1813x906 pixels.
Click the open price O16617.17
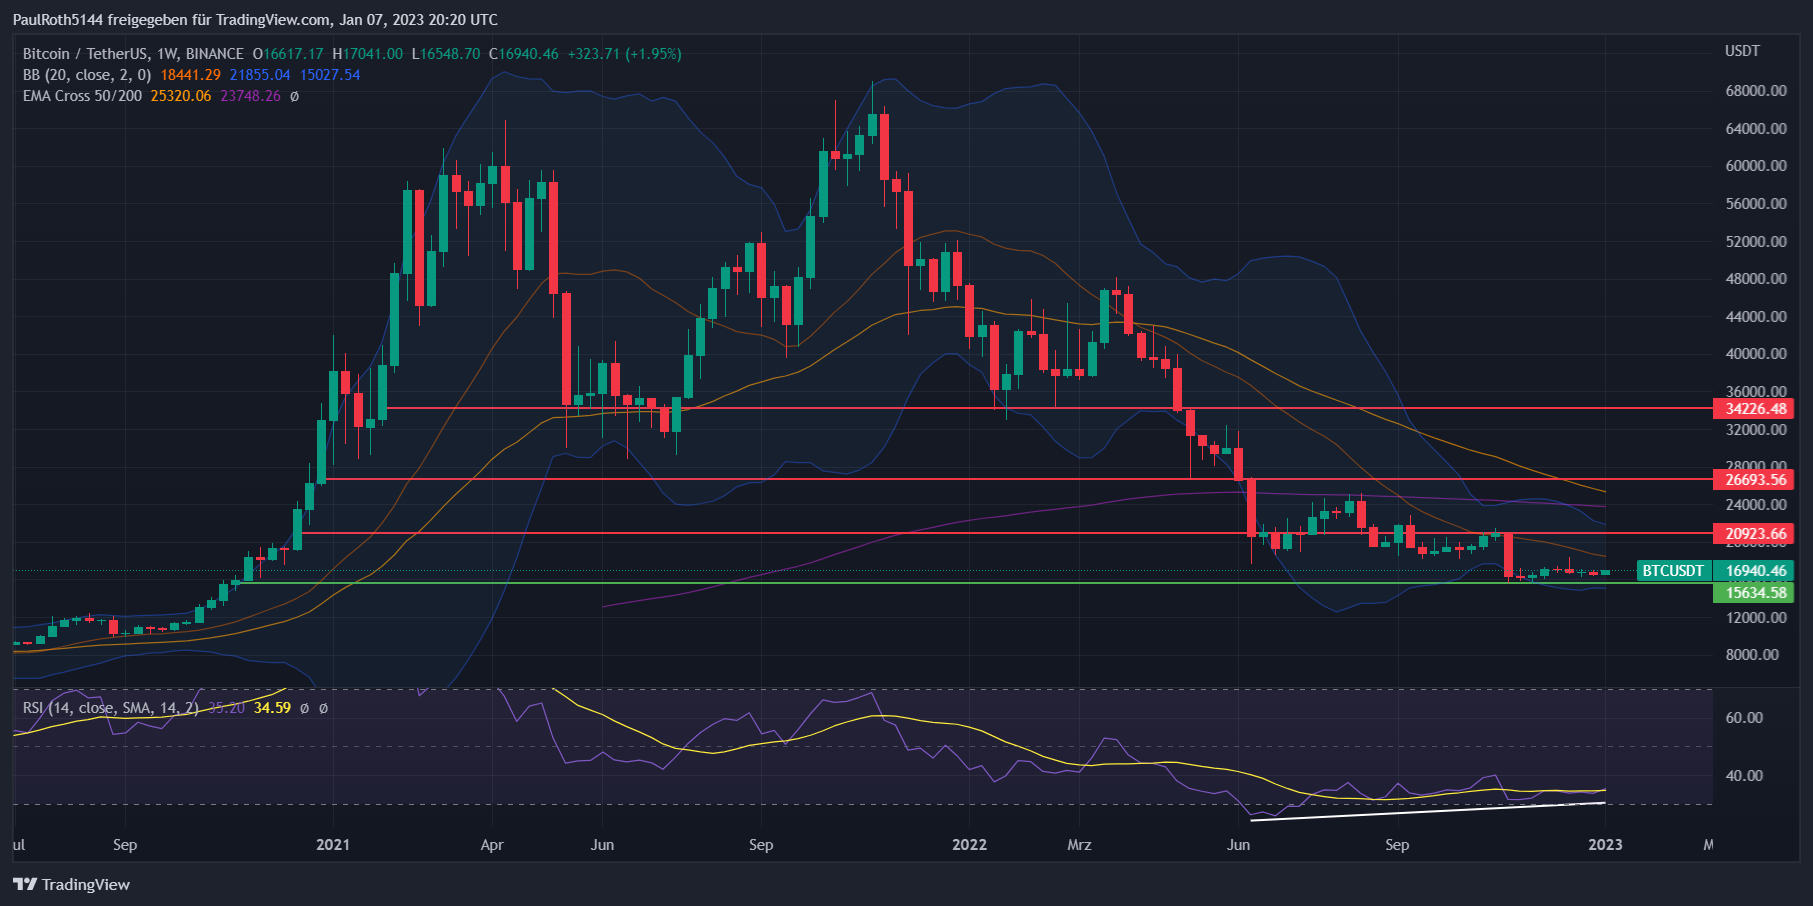coord(288,54)
